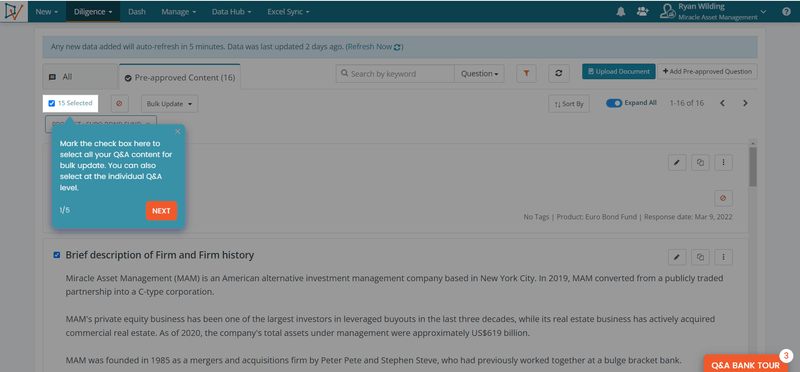Screen dimensions: 800x372
Task: Click the orange filter icon
Action: (526, 73)
